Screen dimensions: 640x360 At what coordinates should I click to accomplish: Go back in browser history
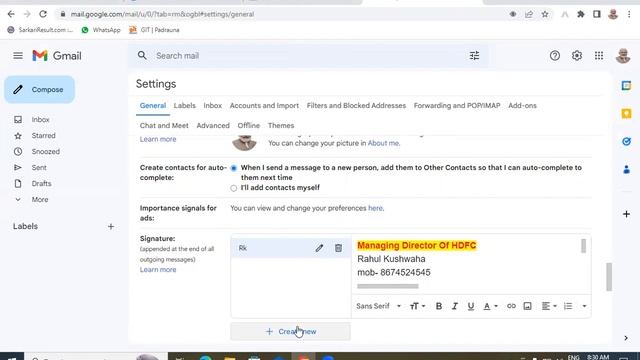(11, 14)
